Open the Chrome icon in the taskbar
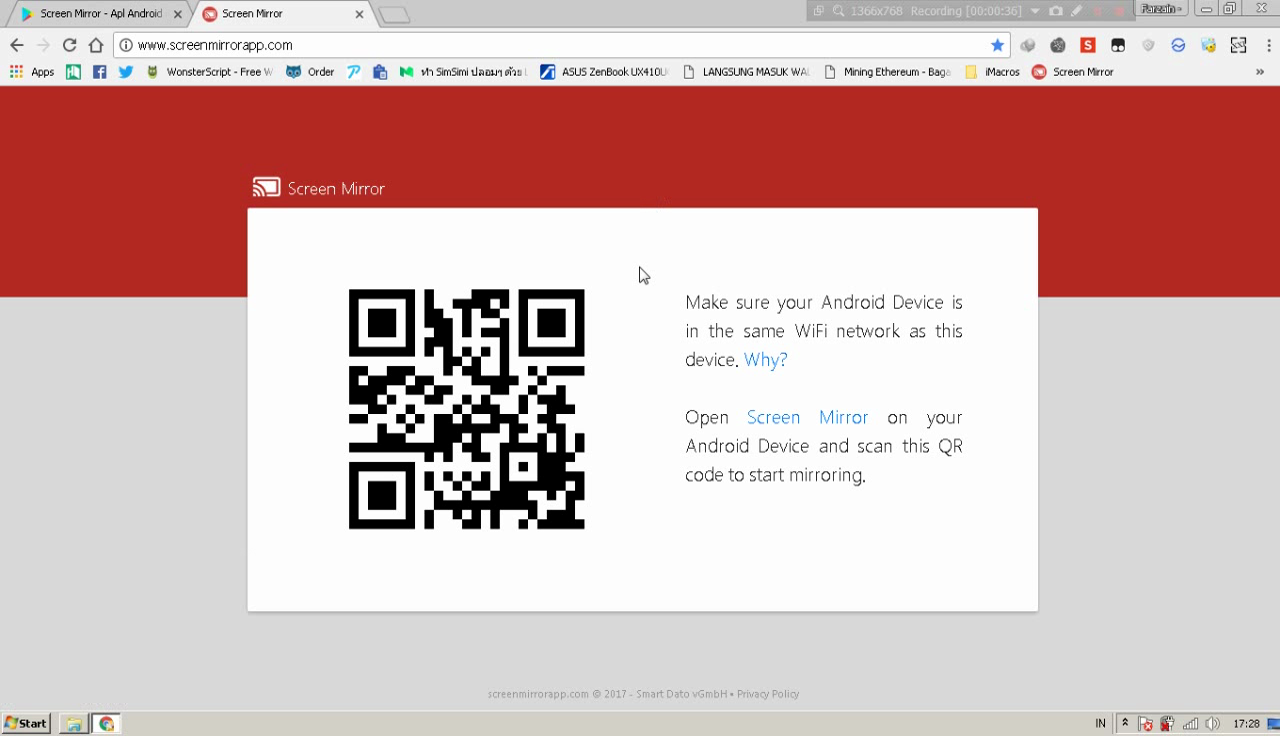The height and width of the screenshot is (736, 1280). tap(106, 724)
